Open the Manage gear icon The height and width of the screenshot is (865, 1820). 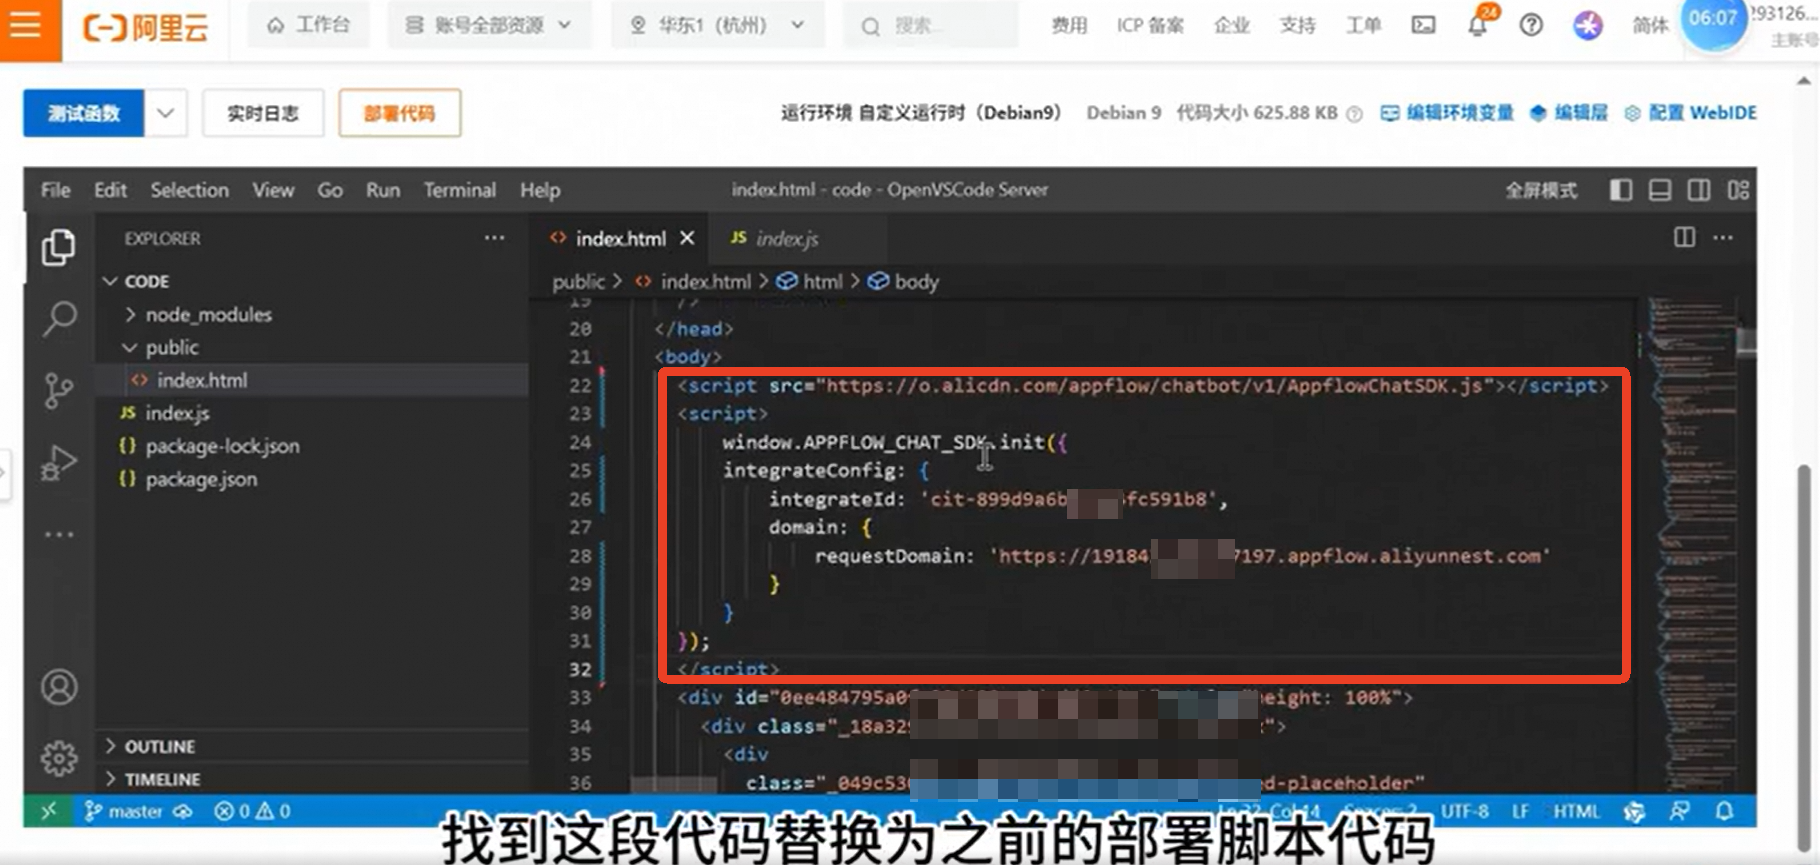tap(59, 759)
